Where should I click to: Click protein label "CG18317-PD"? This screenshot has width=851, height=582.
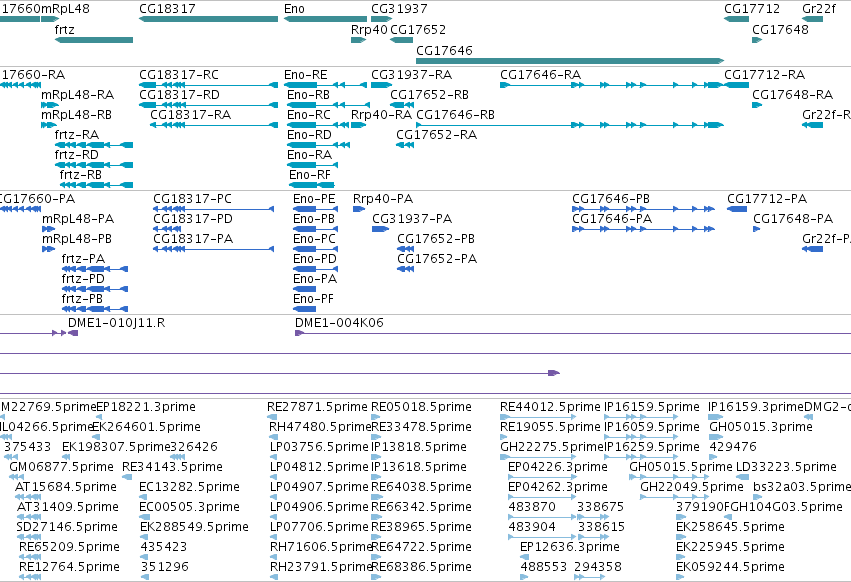(193, 219)
